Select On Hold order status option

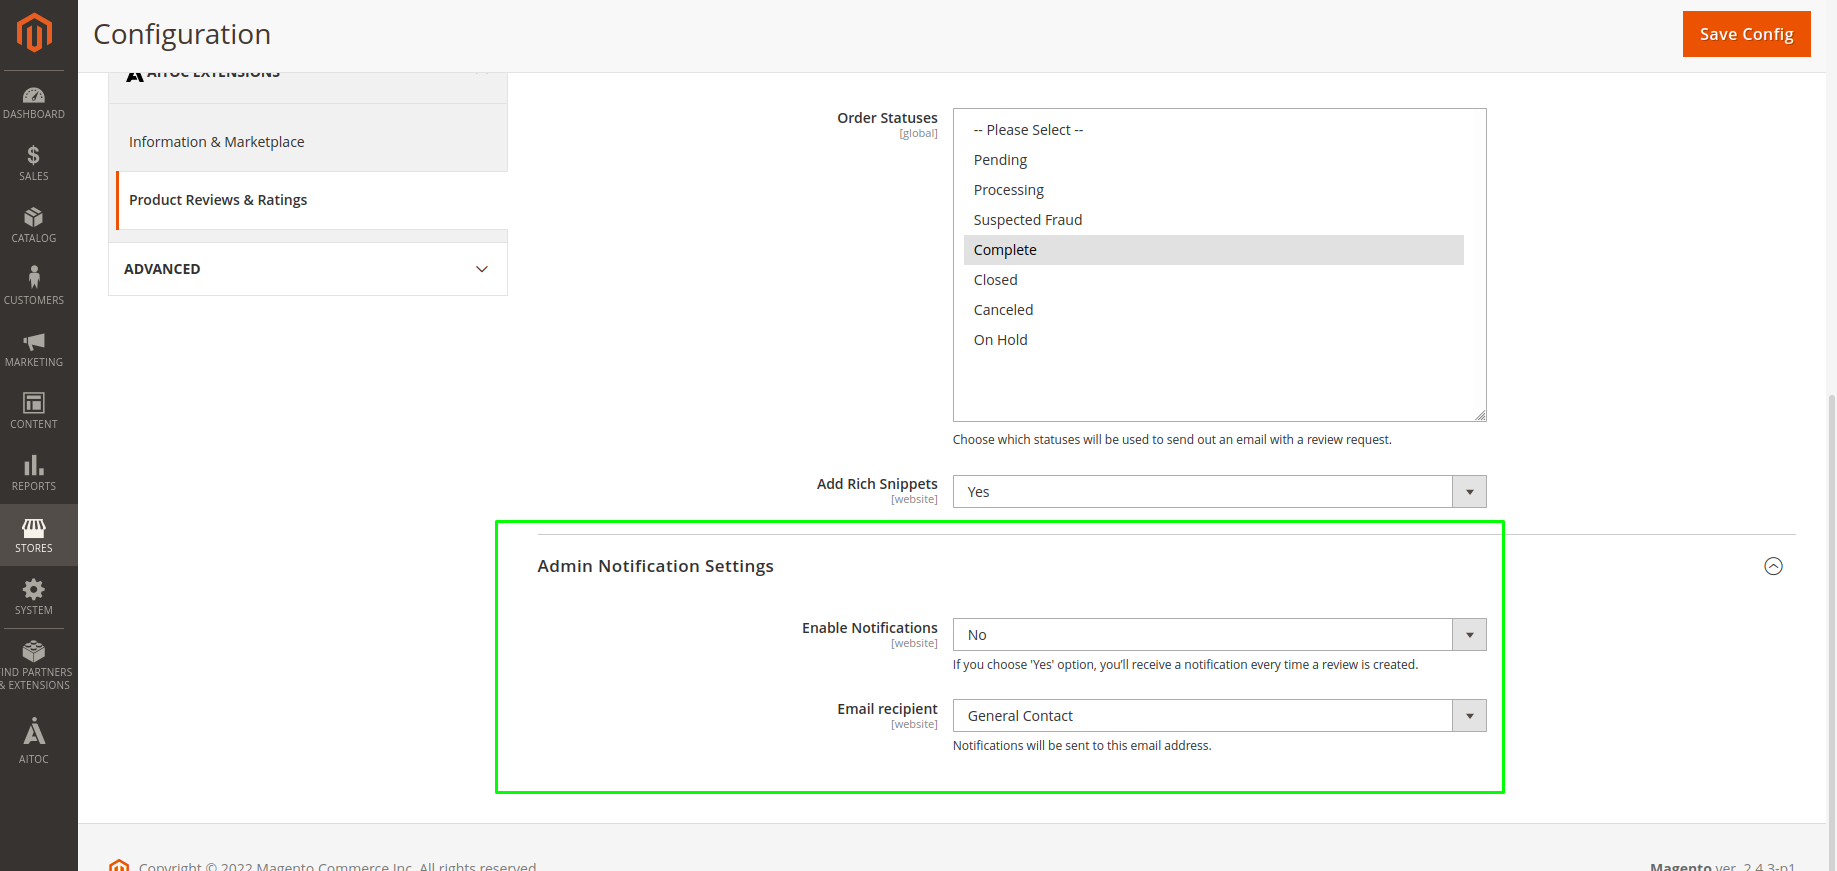pos(1213,340)
